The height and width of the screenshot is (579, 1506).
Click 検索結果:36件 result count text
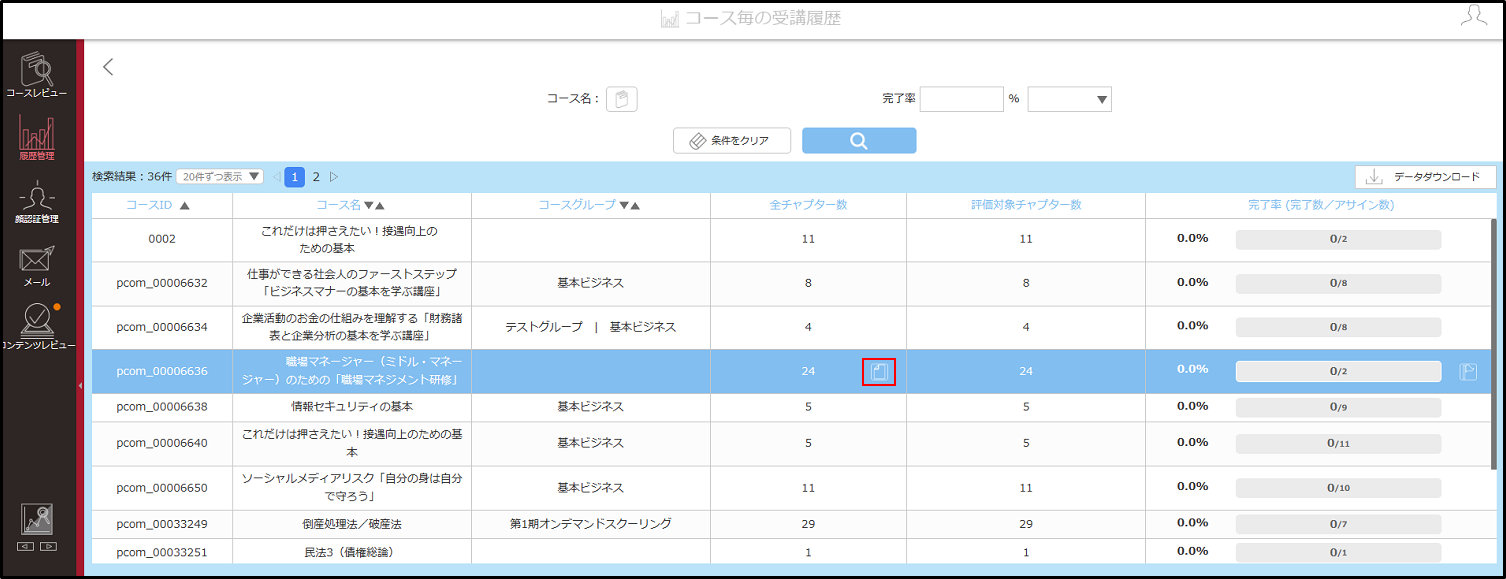point(131,177)
